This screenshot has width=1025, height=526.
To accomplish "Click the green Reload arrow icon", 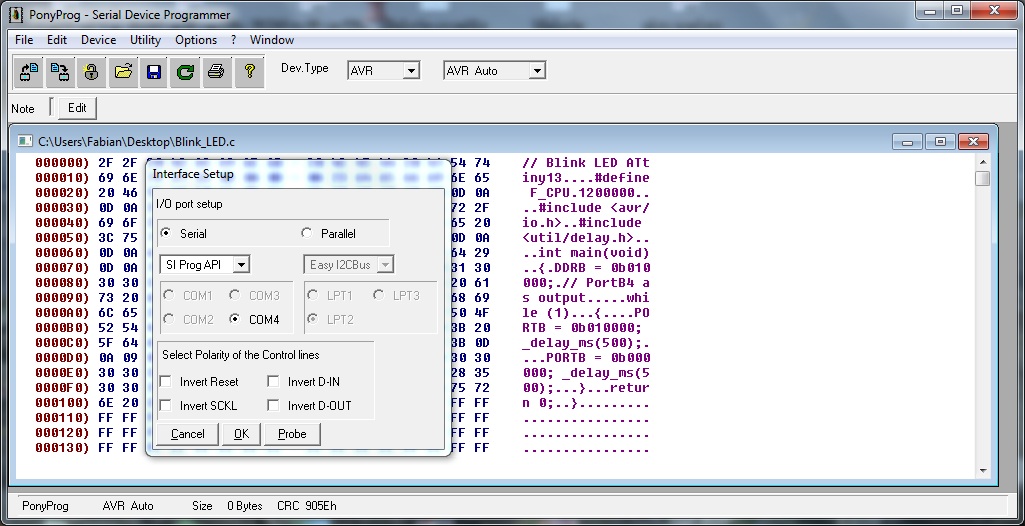I will (185, 71).
